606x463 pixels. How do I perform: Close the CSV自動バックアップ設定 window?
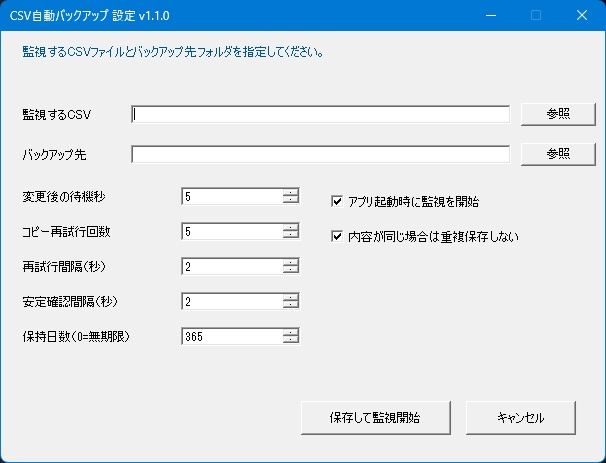582,15
